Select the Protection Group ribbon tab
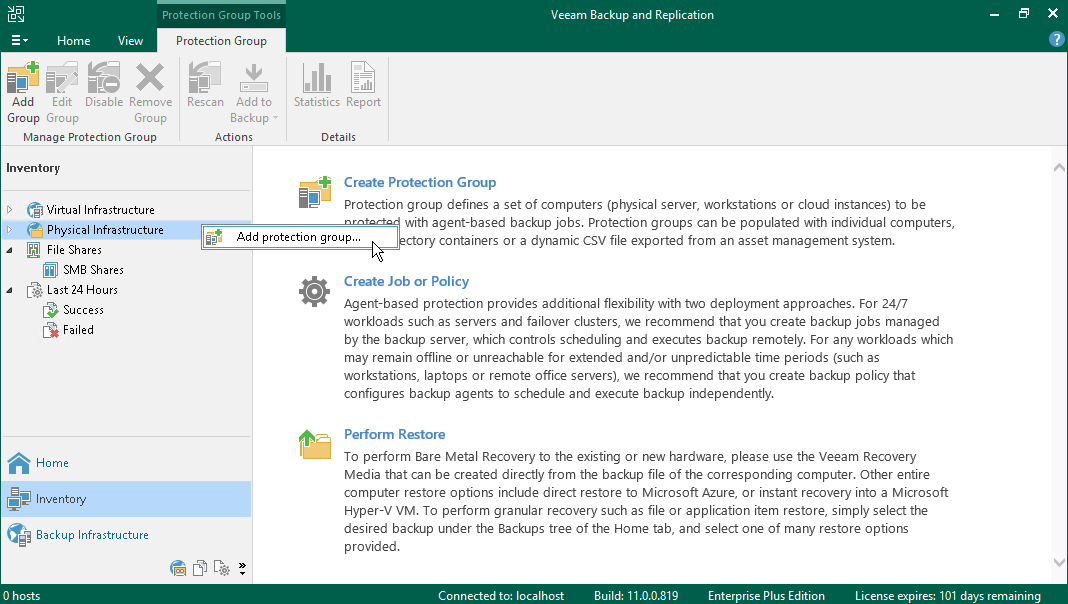The image size is (1068, 604). tap(221, 41)
